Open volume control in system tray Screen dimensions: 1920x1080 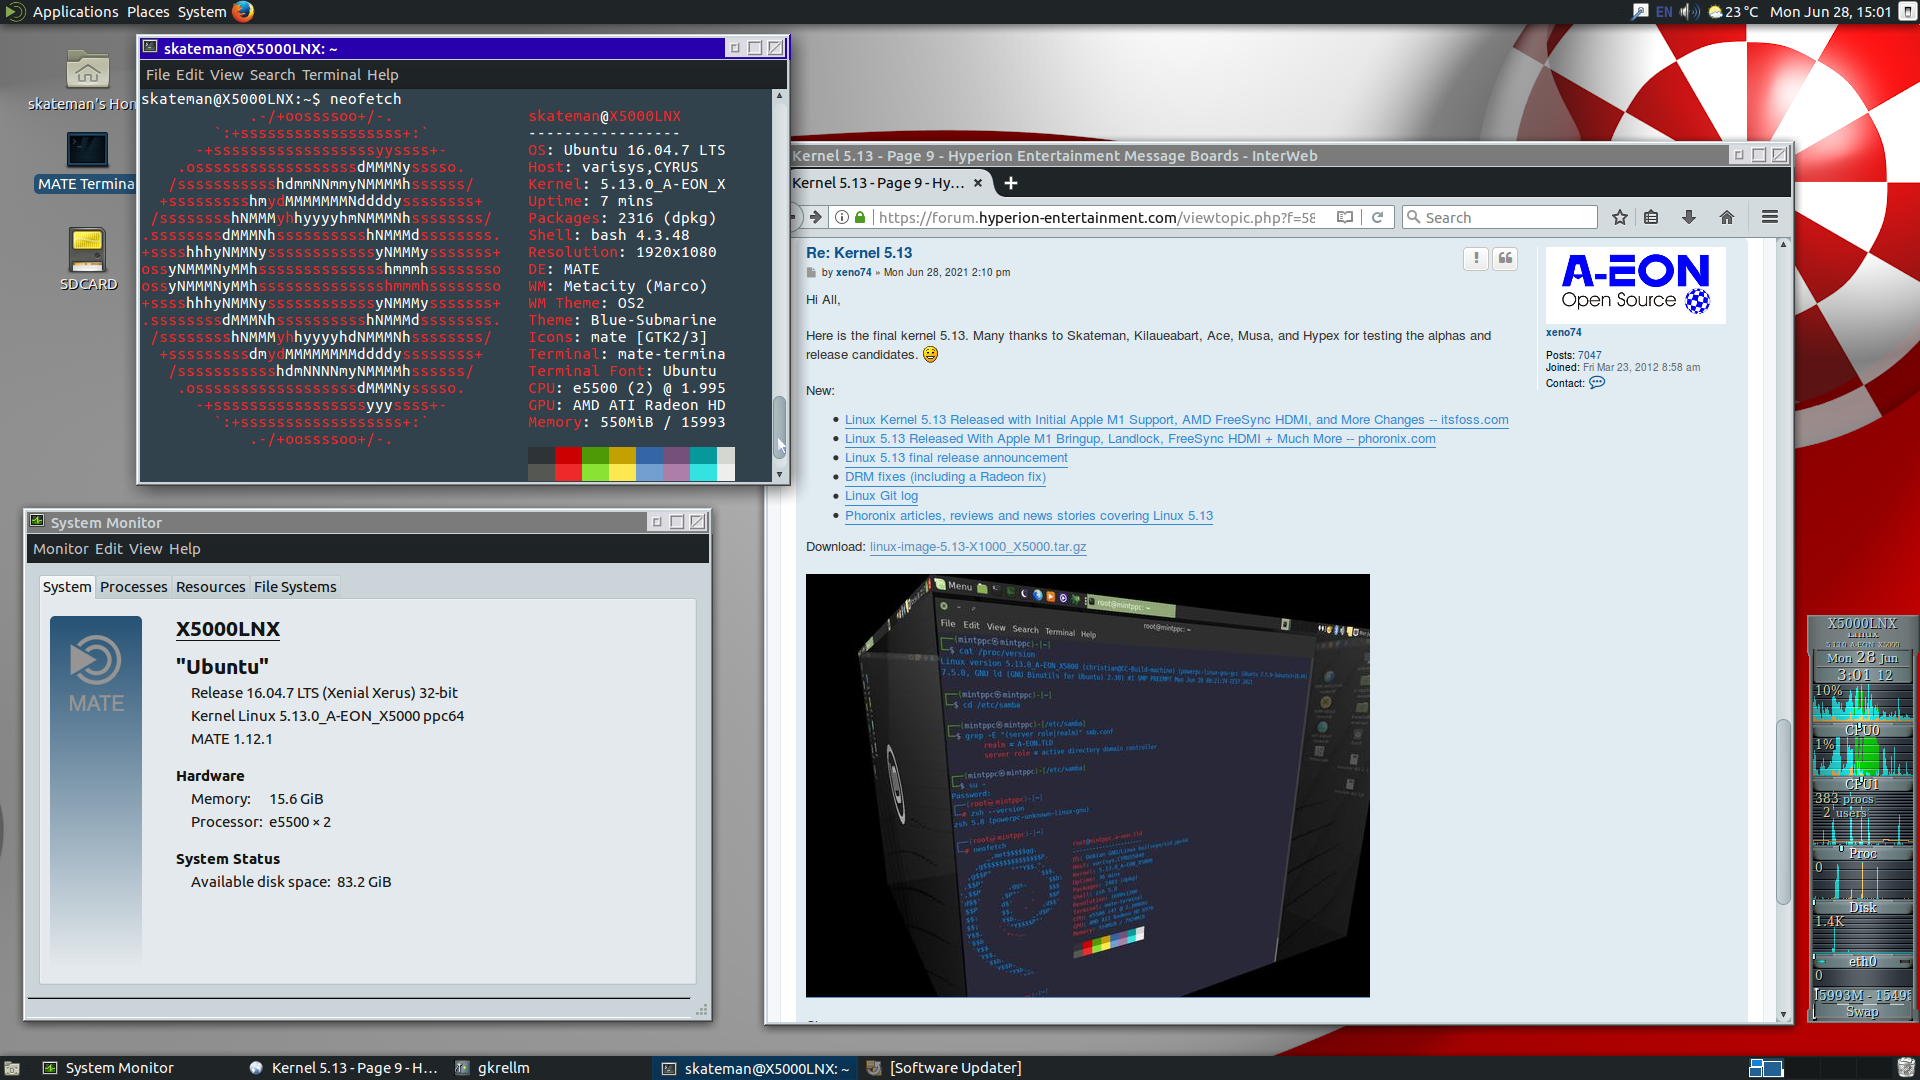pyautogui.click(x=1689, y=12)
